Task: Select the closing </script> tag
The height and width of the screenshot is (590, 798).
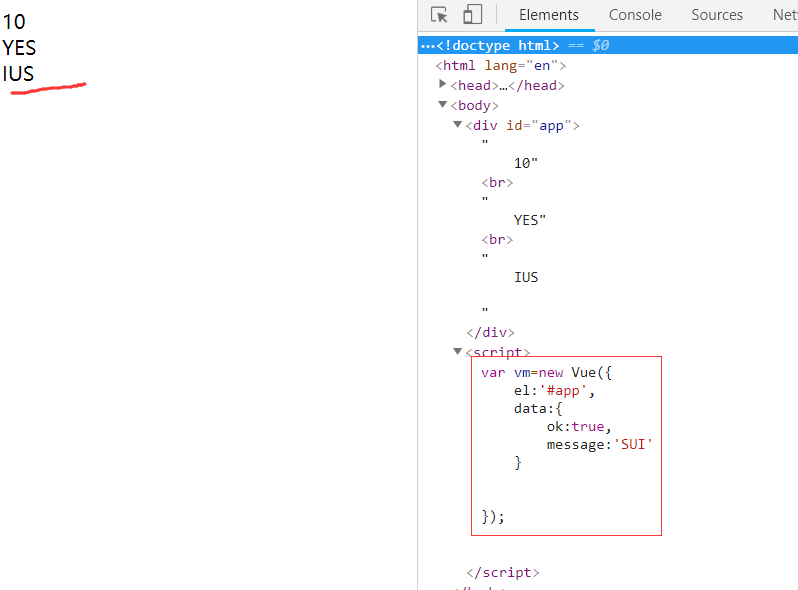Action: click(502, 573)
